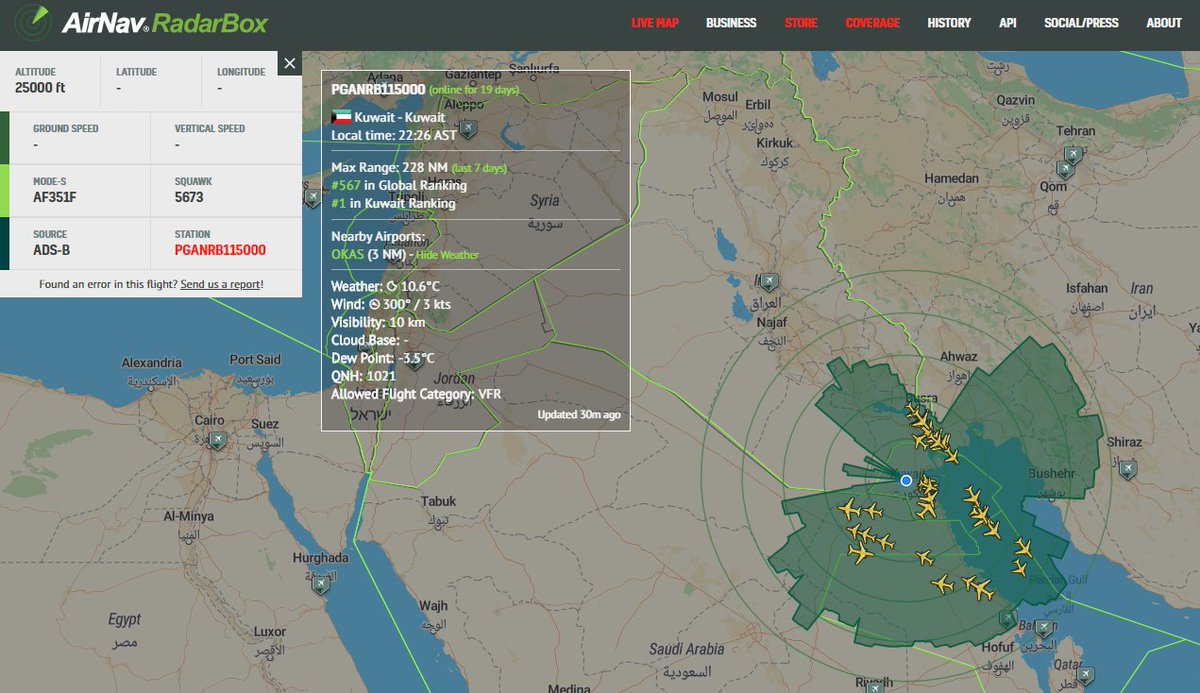Select the station marker at Bahrain
Image resolution: width=1200 pixels, height=693 pixels.
click(1045, 629)
